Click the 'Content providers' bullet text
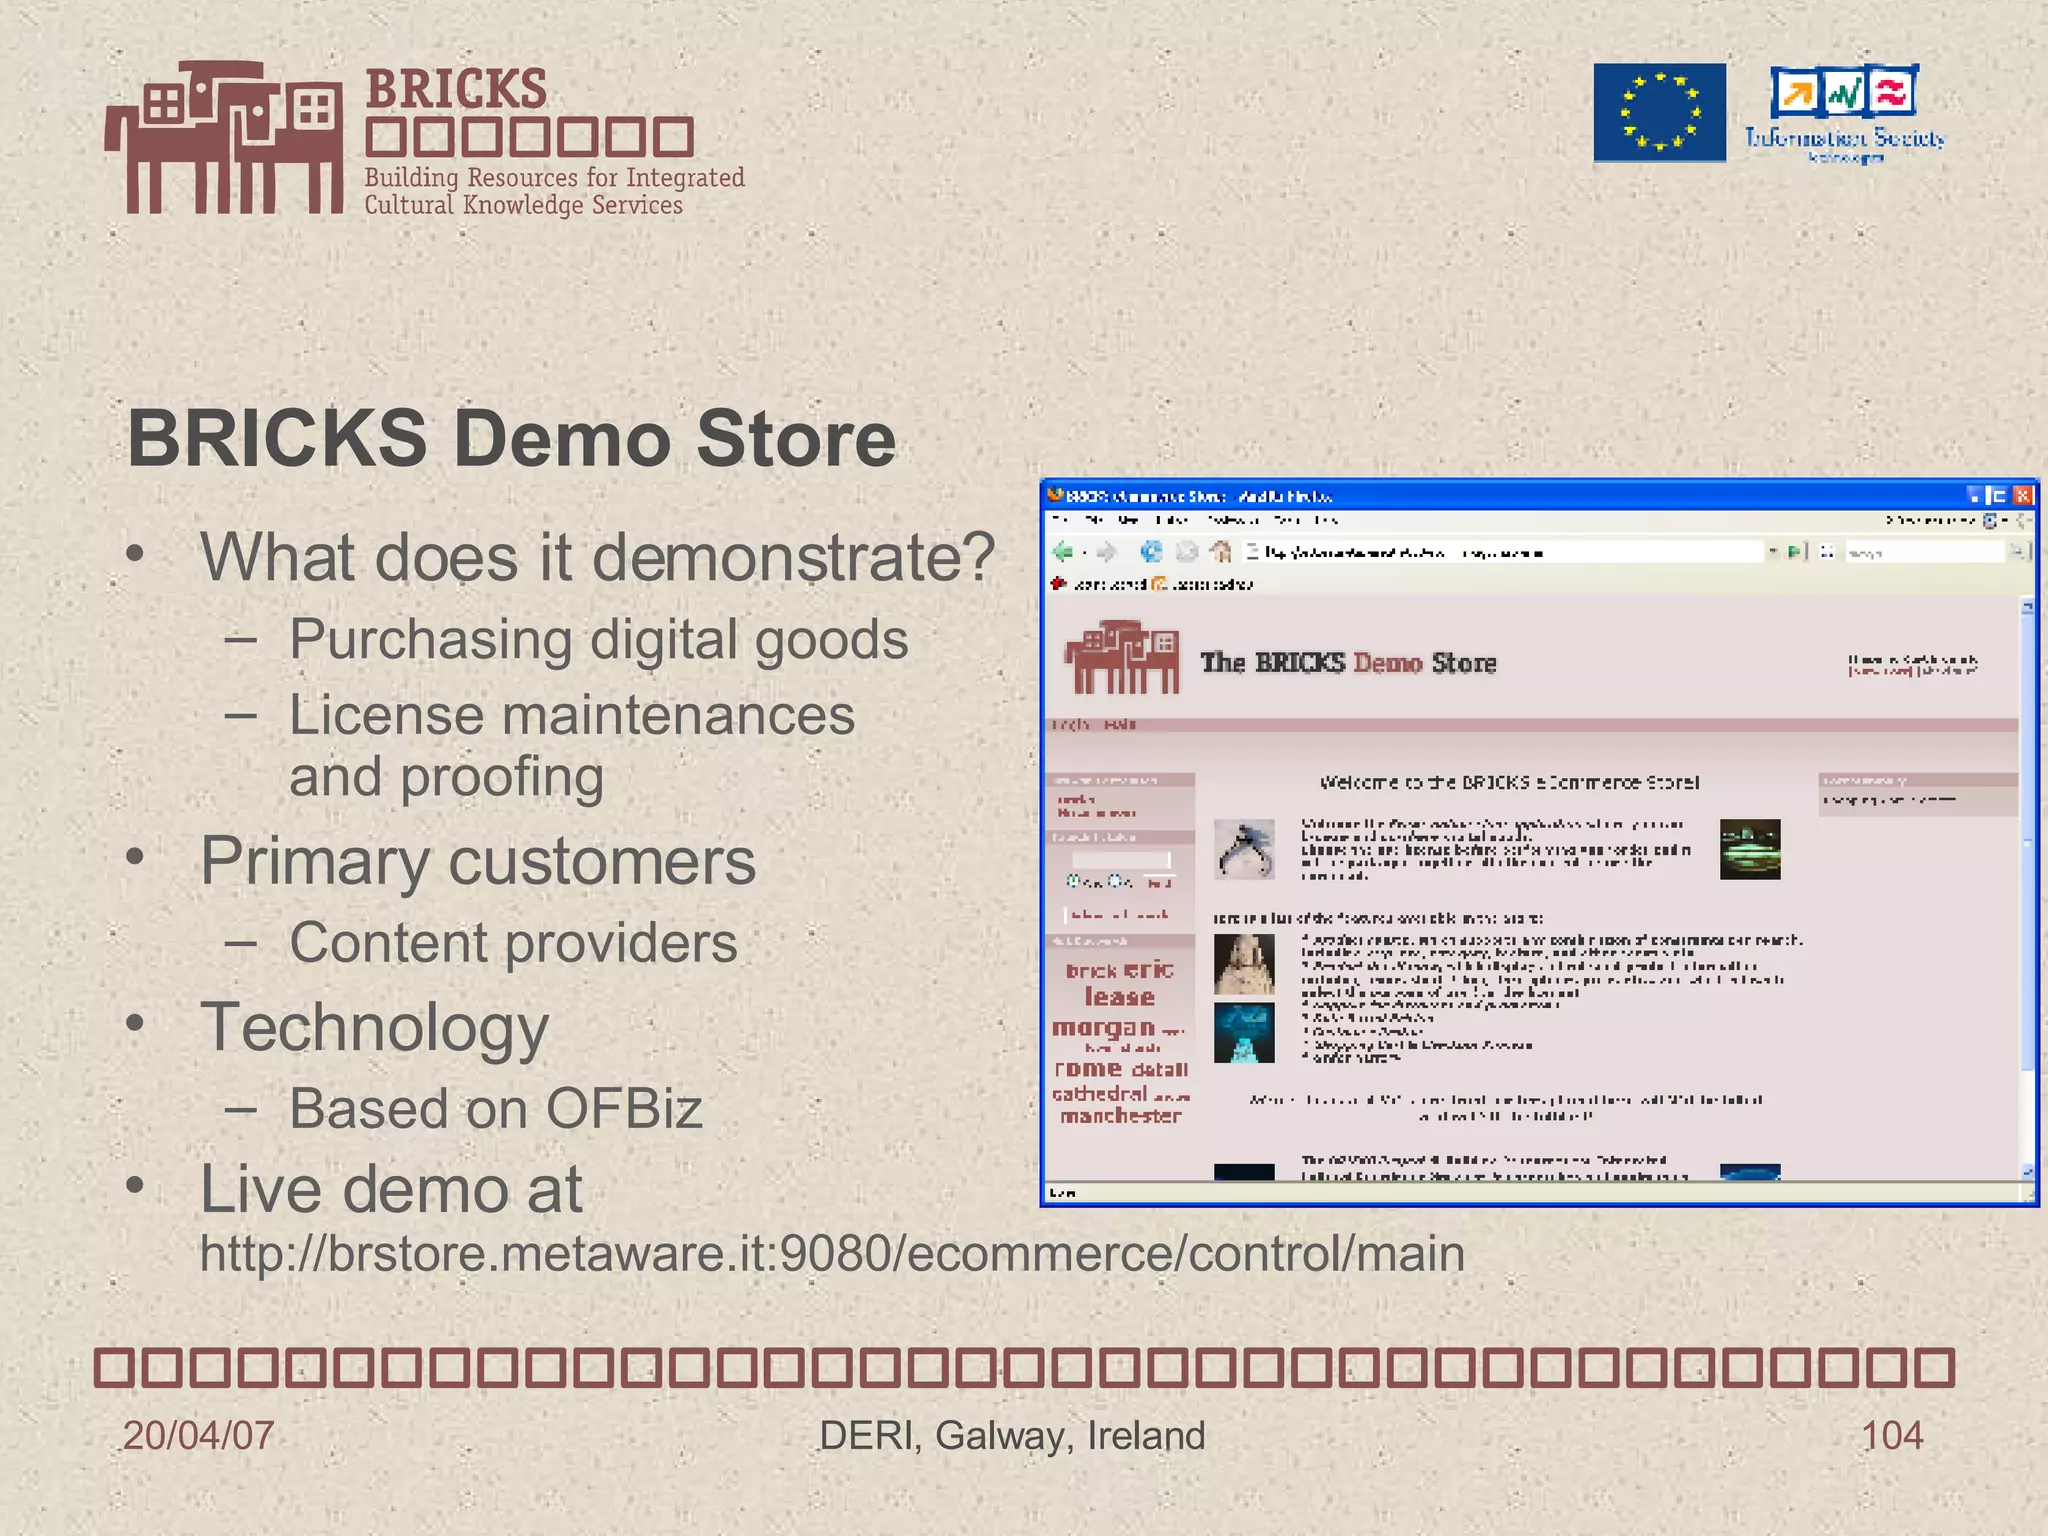 (513, 943)
